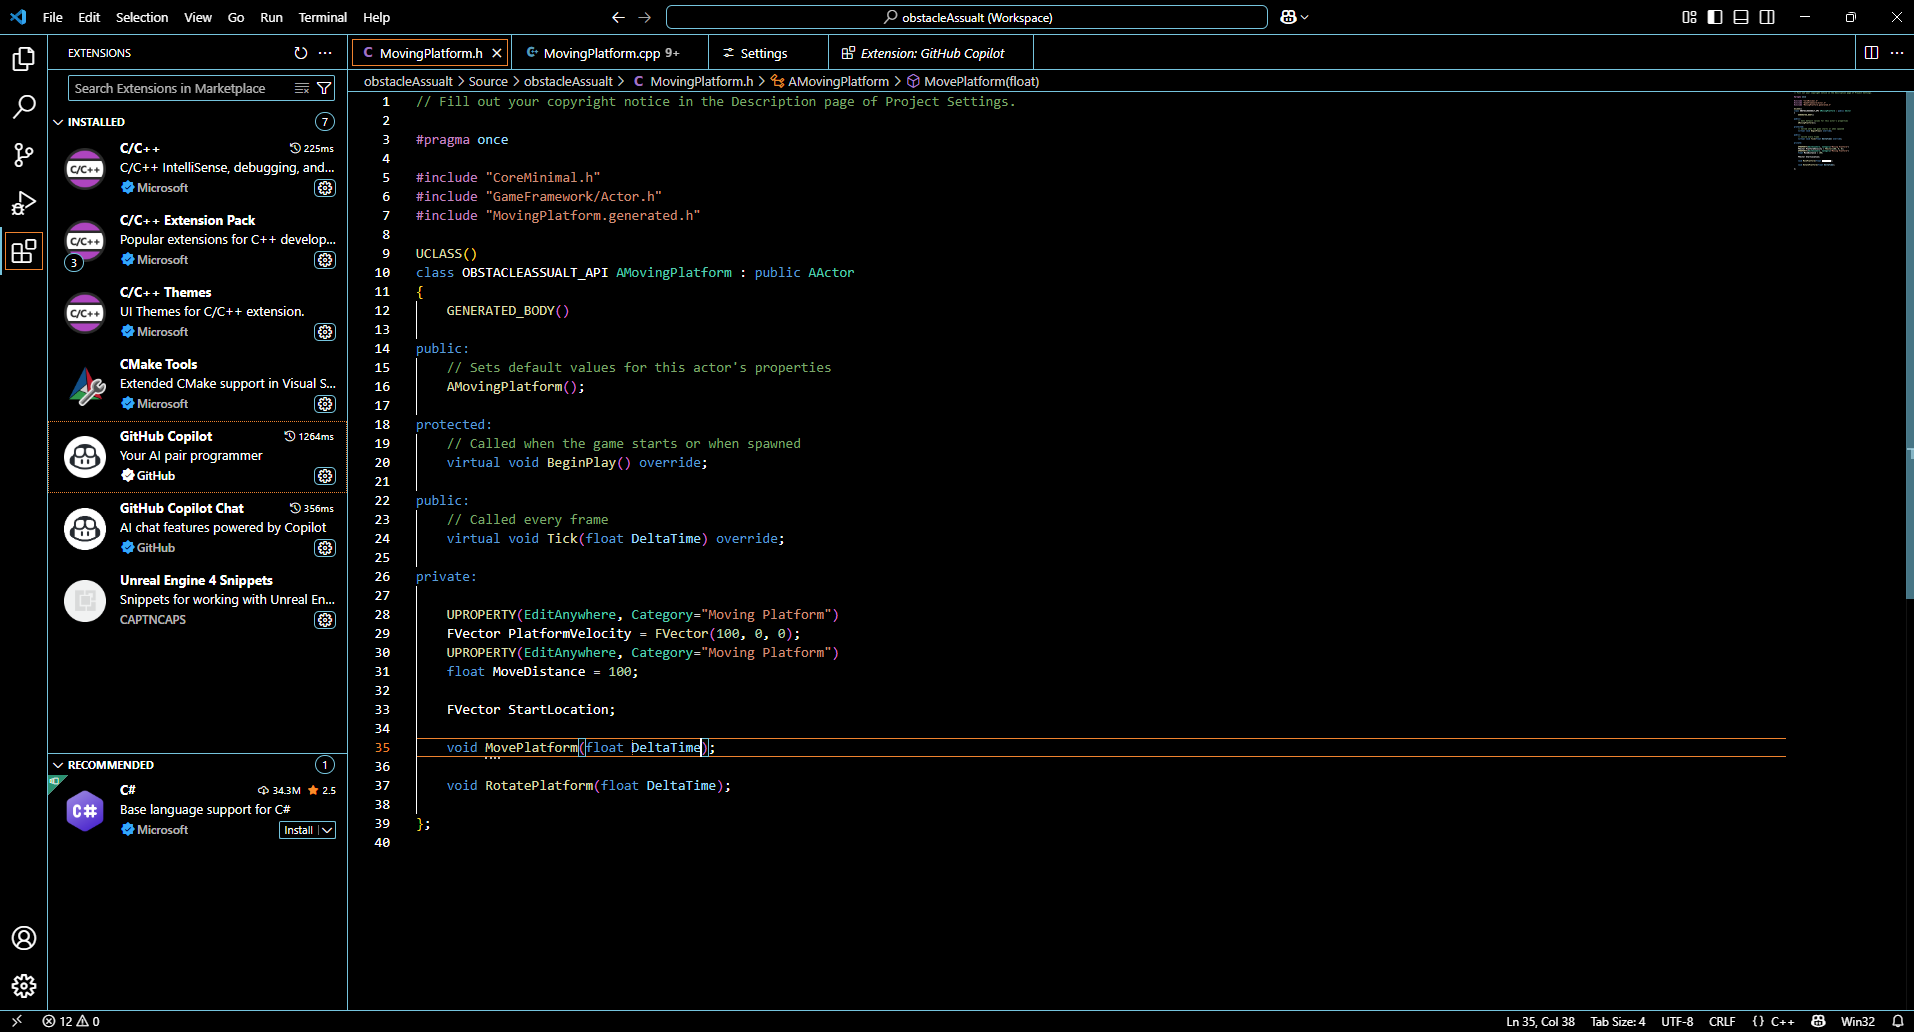The image size is (1914, 1032).
Task: Click the Split Editor icon above the code
Action: pos(1871,52)
